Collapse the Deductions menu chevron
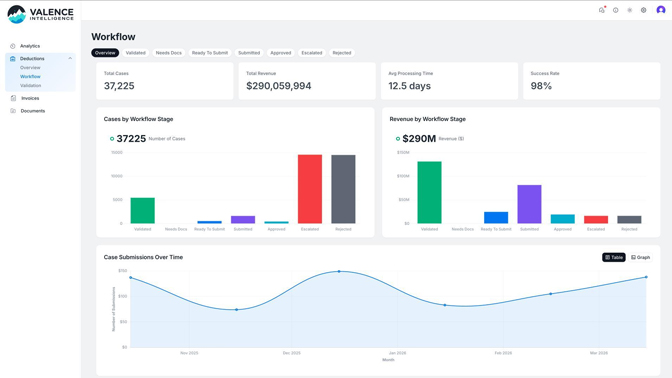Image resolution: width=672 pixels, height=378 pixels. point(70,58)
